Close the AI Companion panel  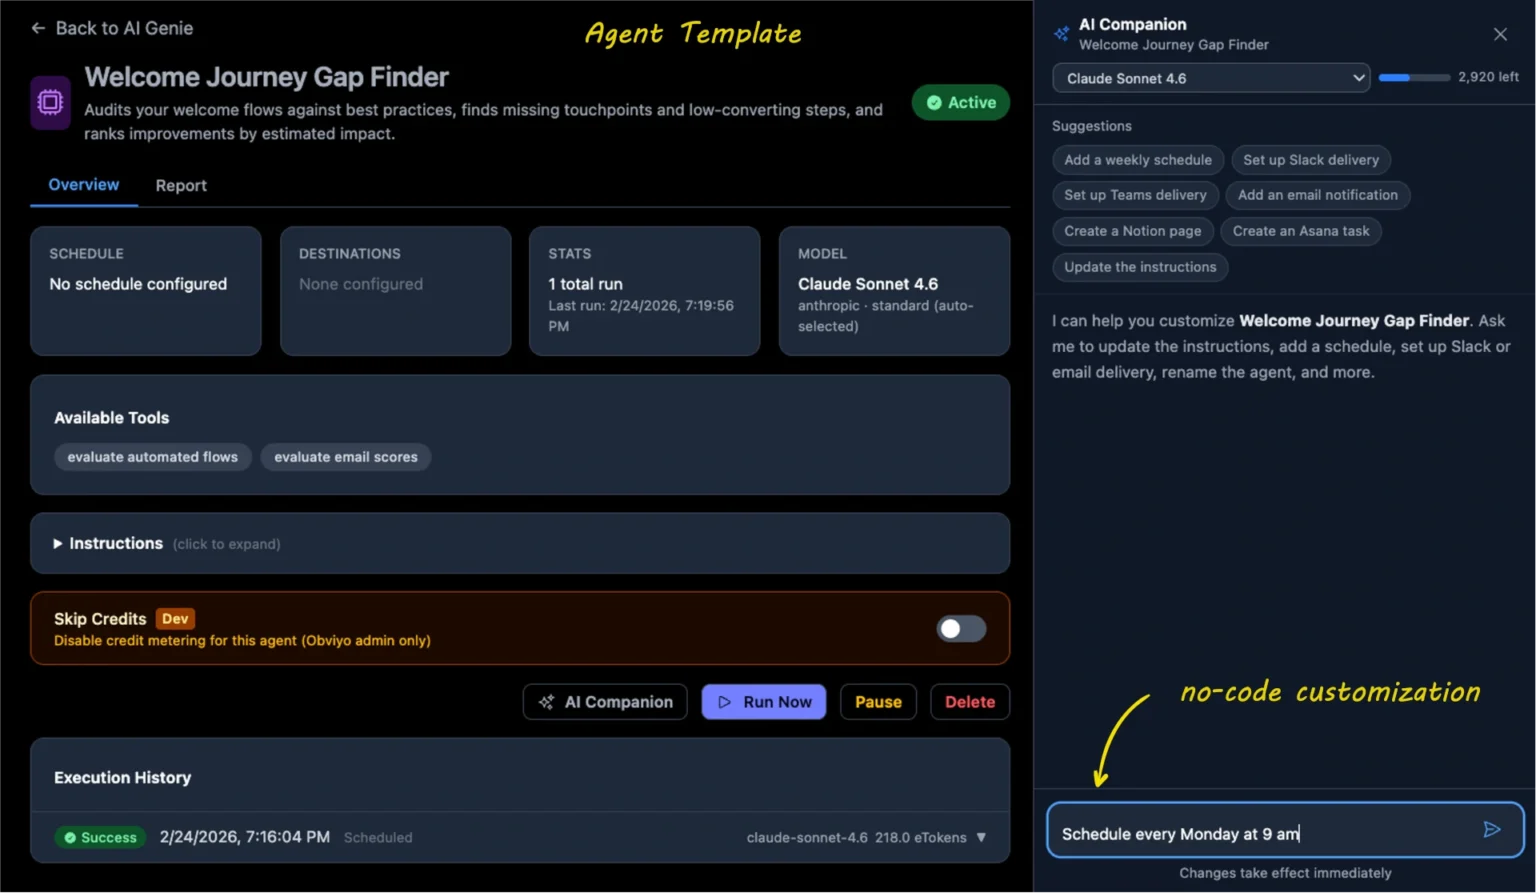1500,33
